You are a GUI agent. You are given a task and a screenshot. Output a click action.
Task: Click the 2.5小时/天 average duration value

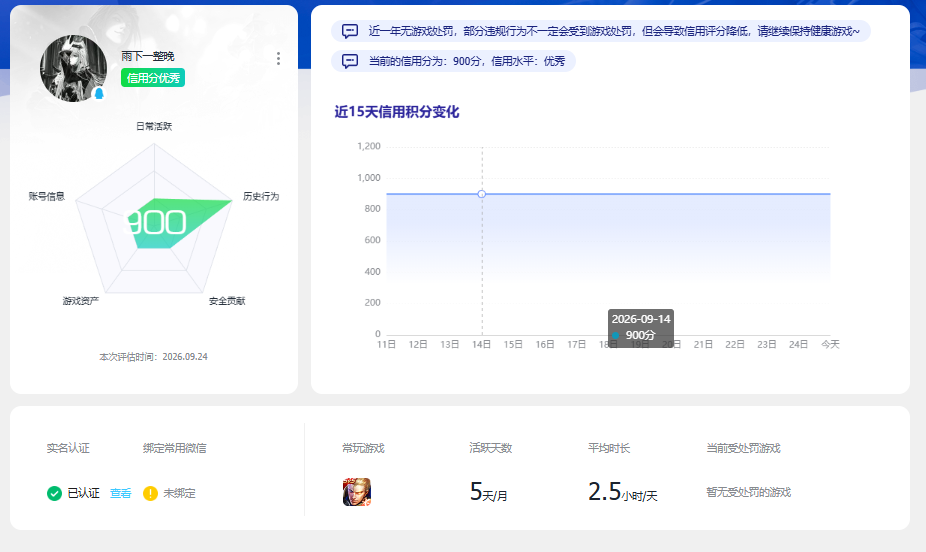[622, 492]
